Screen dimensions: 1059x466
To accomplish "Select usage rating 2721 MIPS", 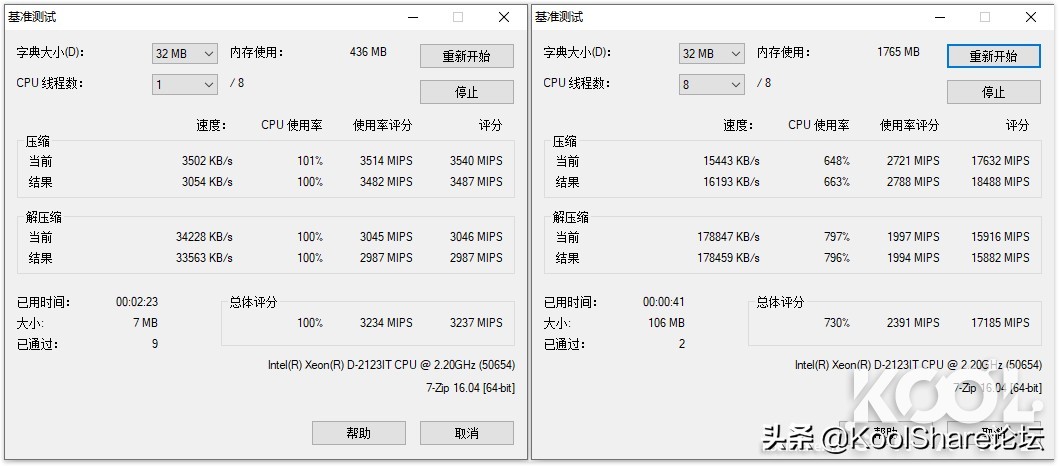I will point(912,161).
